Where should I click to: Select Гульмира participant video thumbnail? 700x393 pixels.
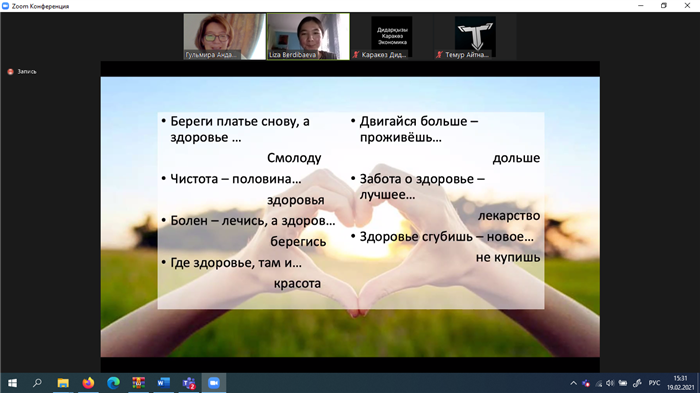click(x=225, y=36)
